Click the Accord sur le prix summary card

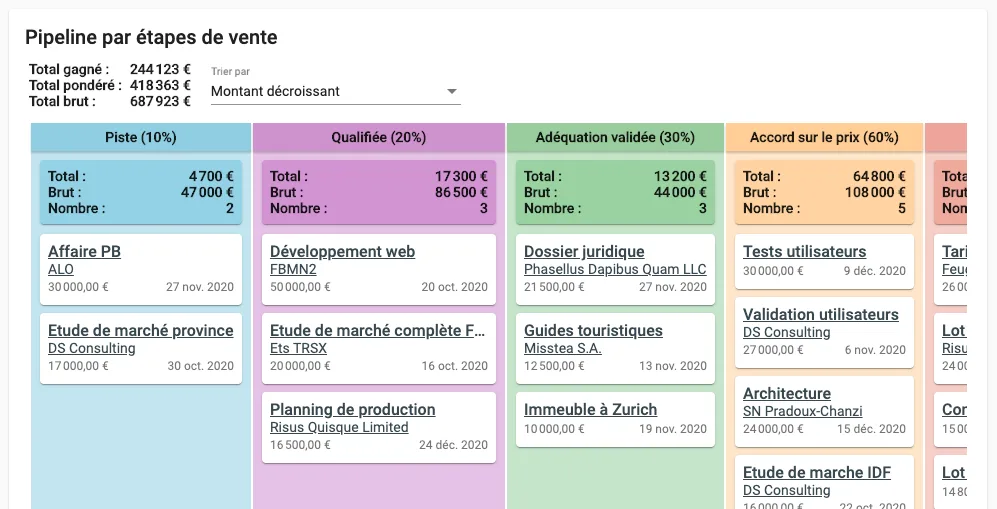tap(824, 192)
